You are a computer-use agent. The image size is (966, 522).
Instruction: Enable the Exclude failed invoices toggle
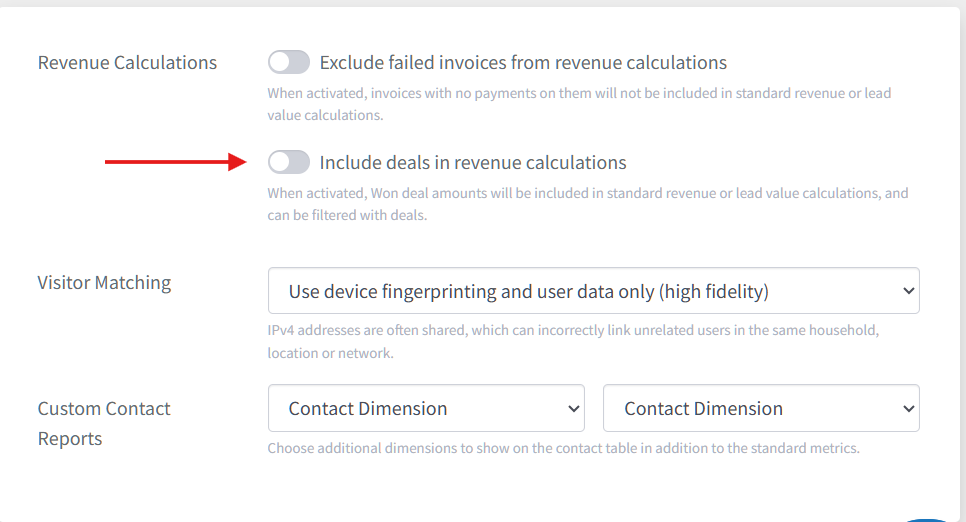click(x=288, y=62)
